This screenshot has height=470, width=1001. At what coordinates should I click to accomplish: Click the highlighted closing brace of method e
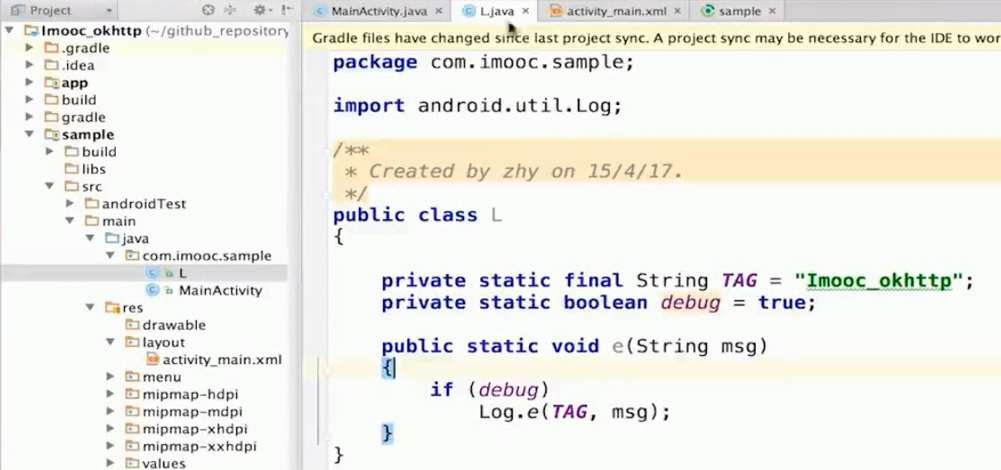tap(387, 433)
